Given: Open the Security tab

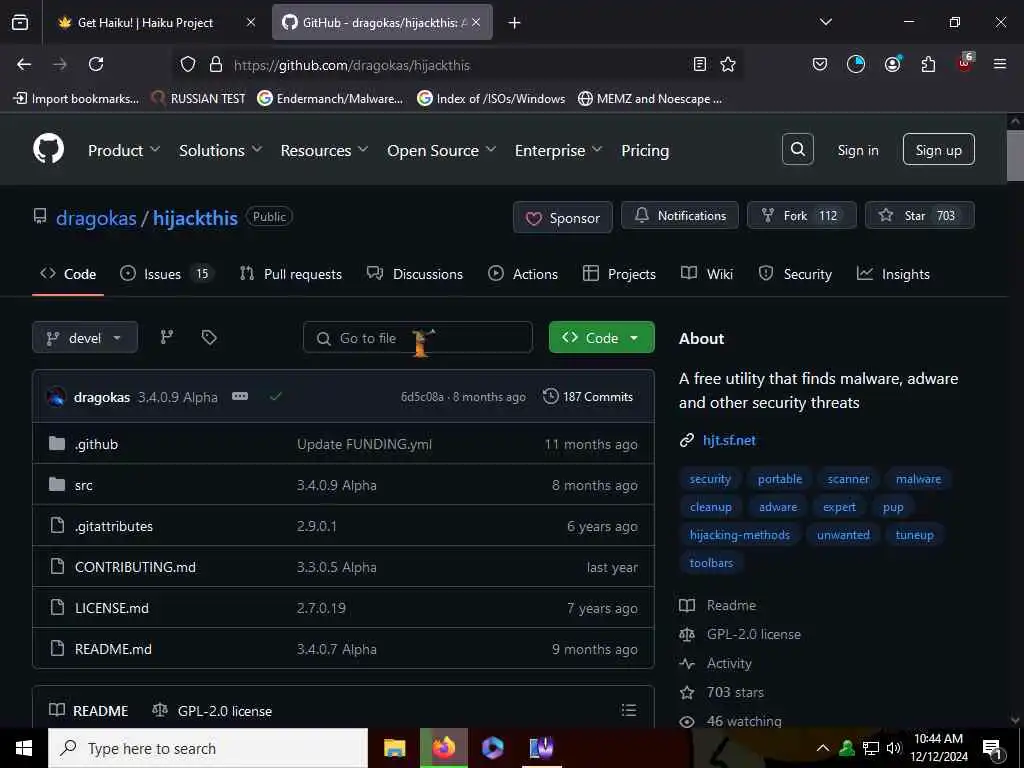Looking at the screenshot, I should (x=795, y=274).
